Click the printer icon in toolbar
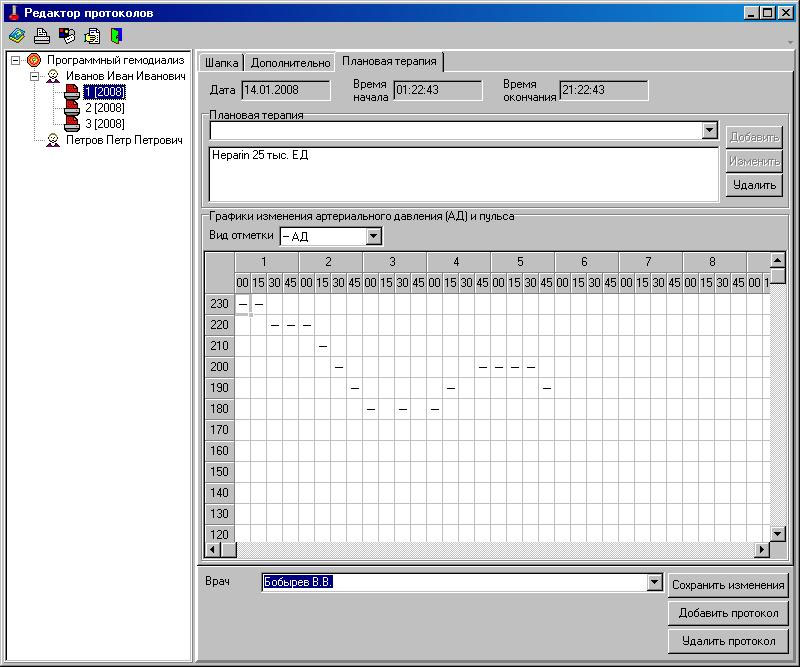This screenshot has width=800, height=667. (42, 36)
